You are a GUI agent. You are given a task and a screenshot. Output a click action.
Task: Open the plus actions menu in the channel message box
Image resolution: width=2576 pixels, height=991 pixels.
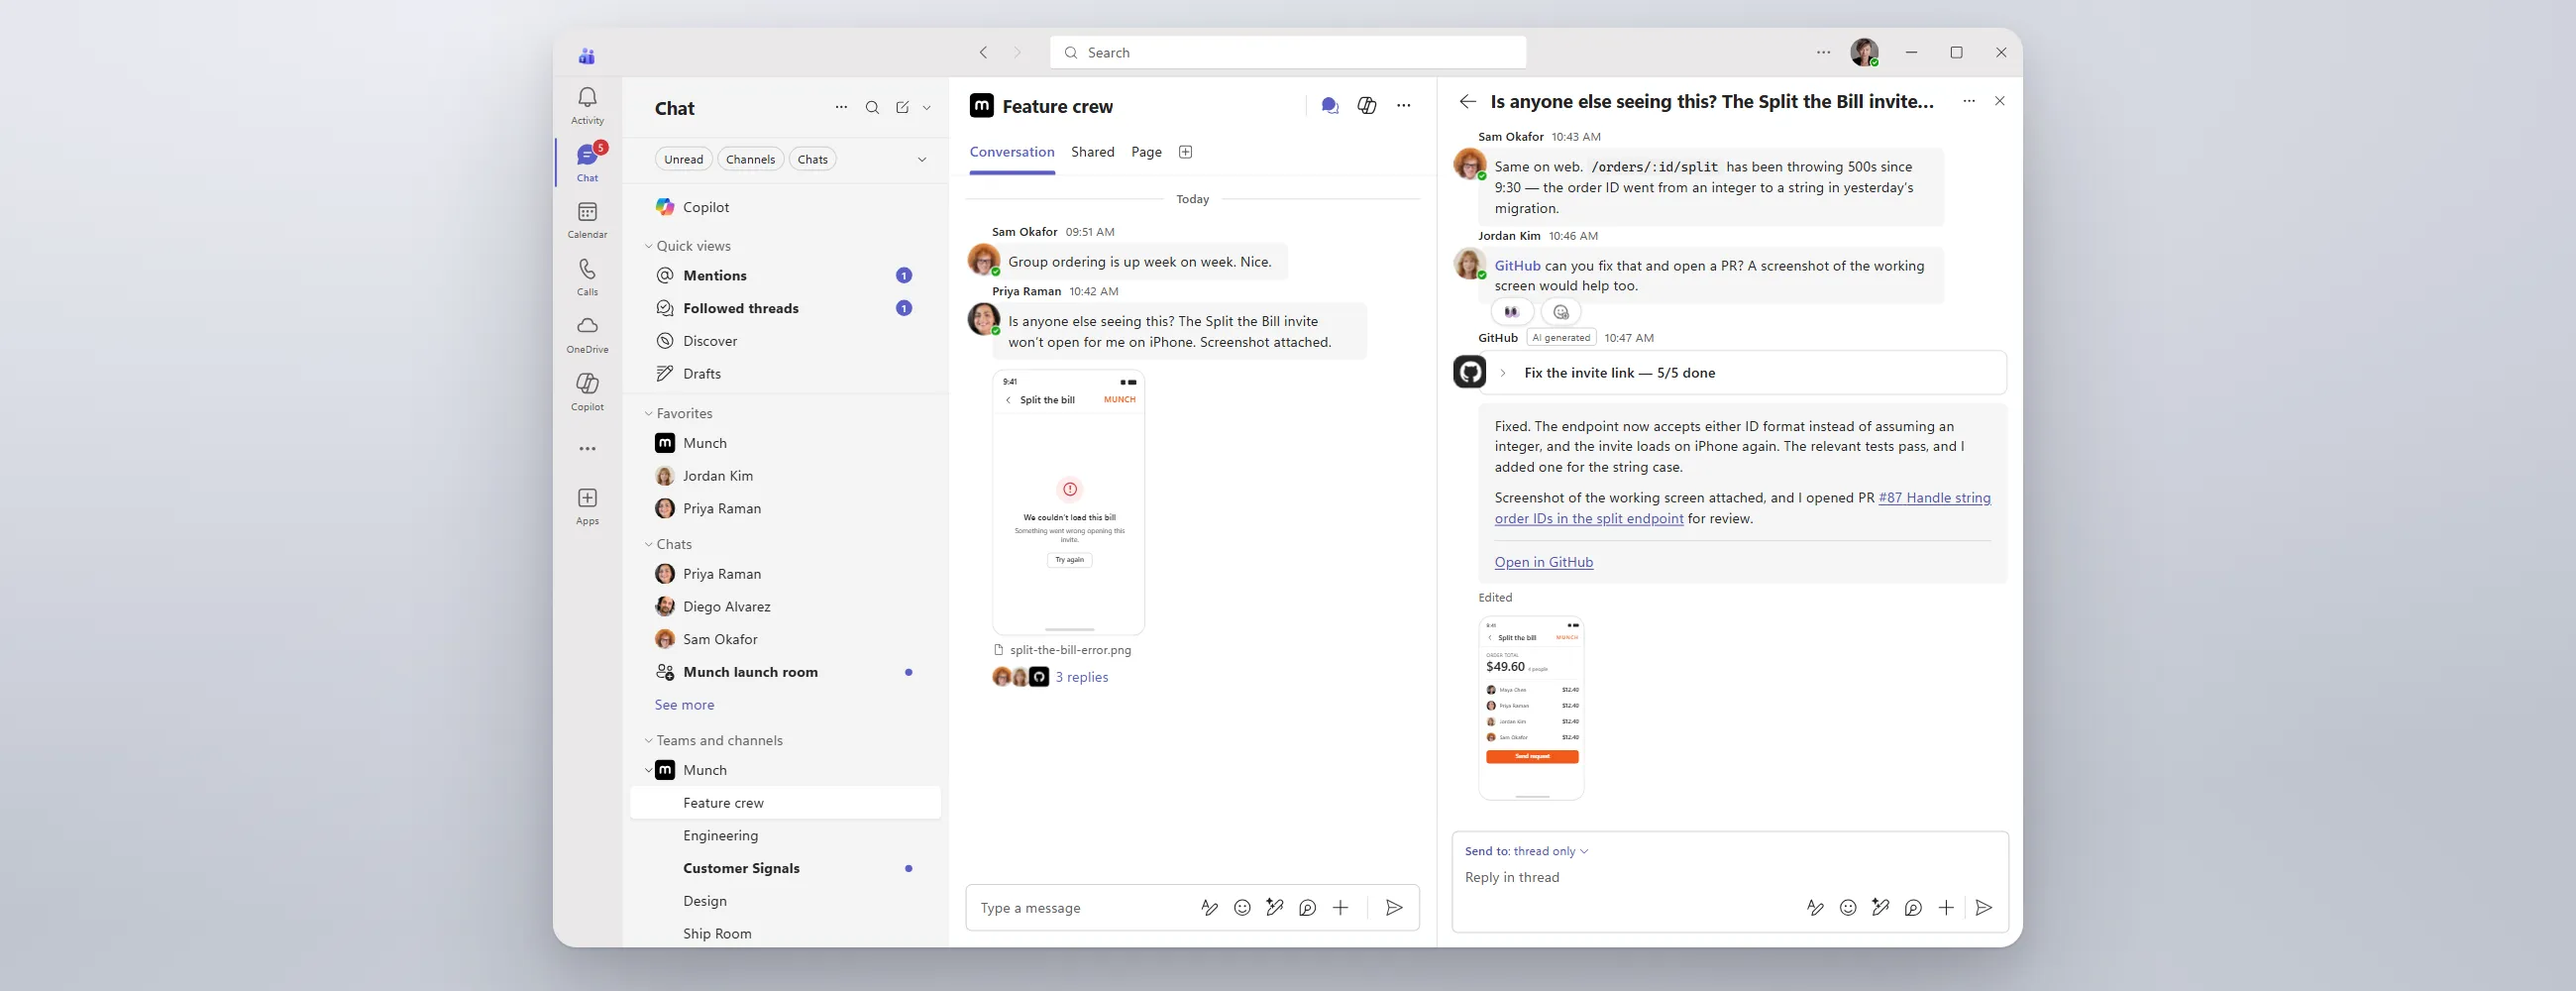coord(1341,908)
